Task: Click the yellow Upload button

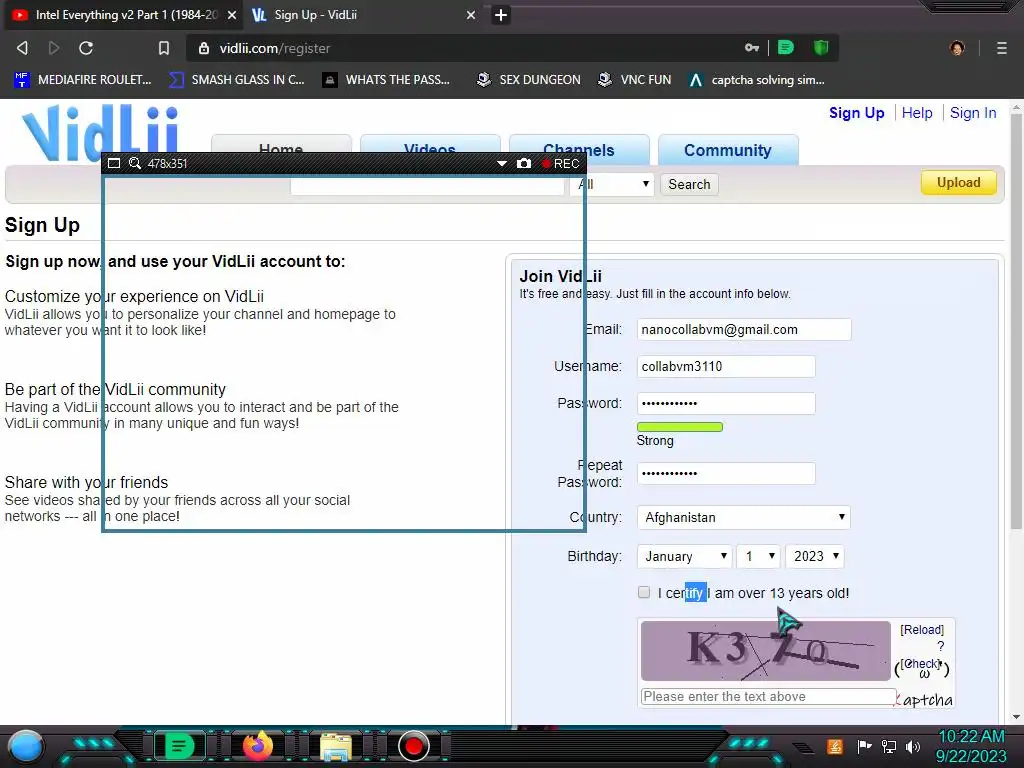Action: tap(959, 183)
